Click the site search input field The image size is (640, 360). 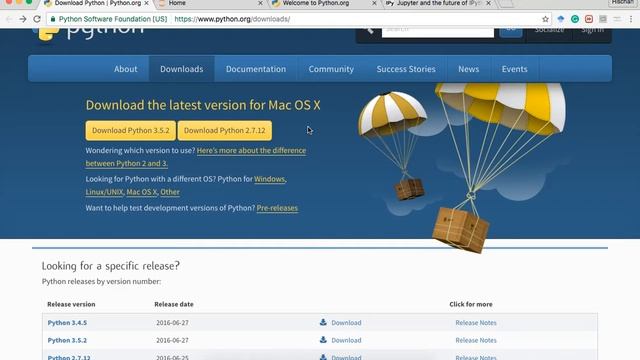click(x=438, y=32)
